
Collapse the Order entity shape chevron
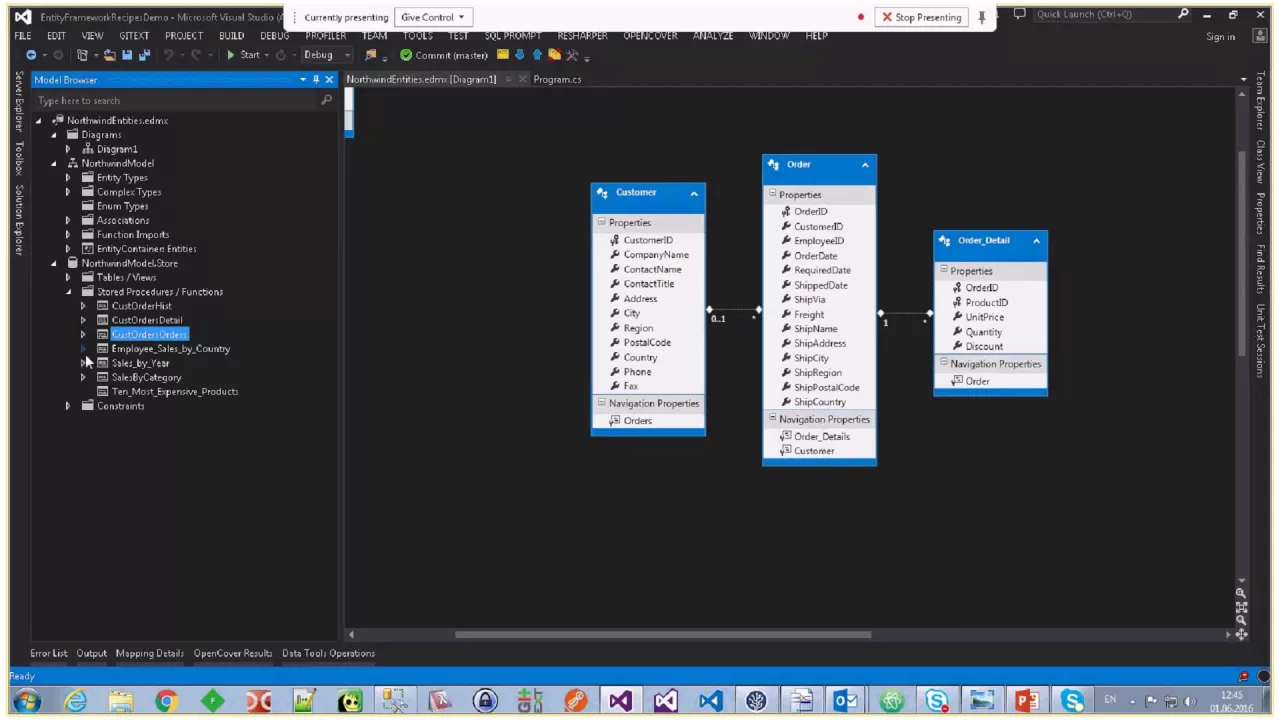865,165
